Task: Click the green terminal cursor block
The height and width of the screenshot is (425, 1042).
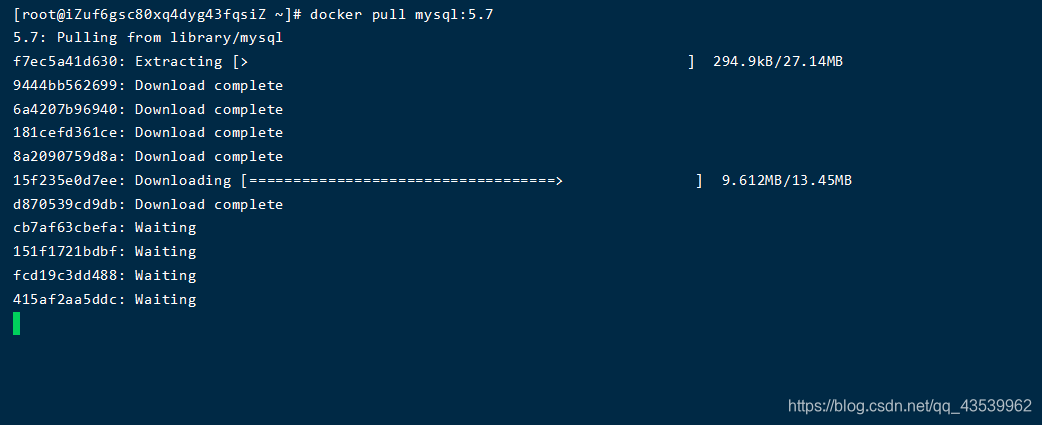Action: (x=17, y=323)
